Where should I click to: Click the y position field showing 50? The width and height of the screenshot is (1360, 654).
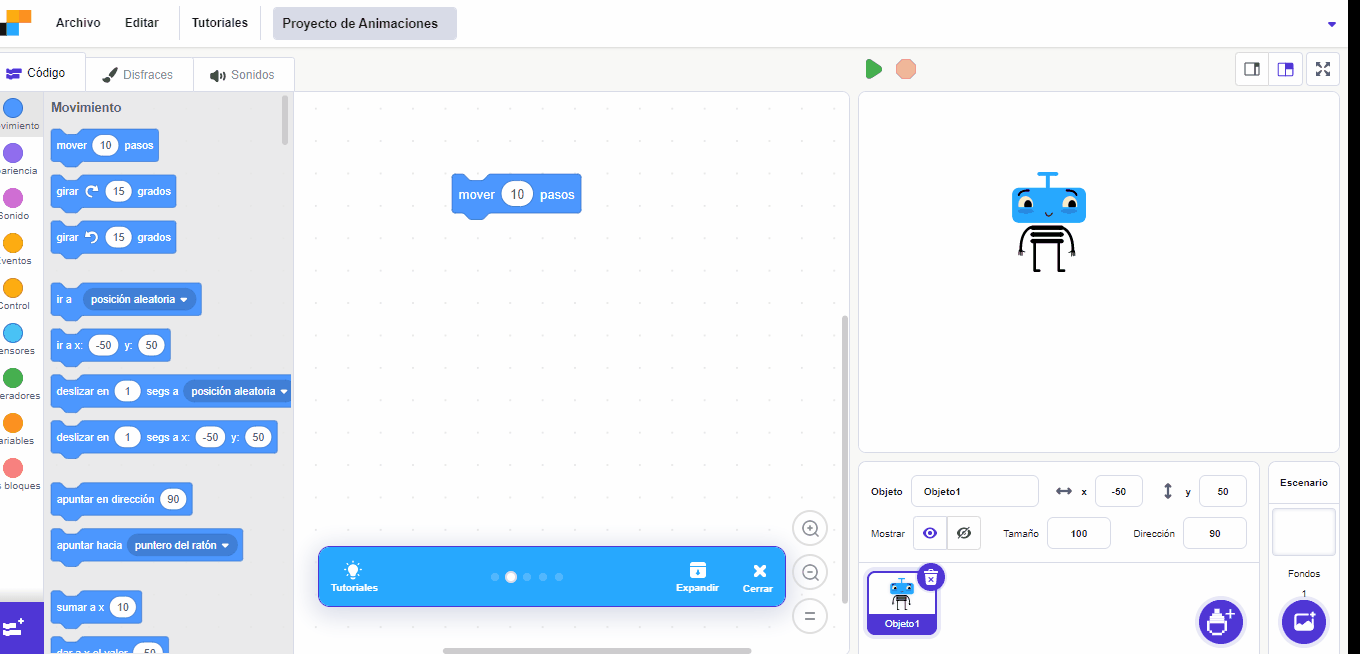[x=1223, y=491]
